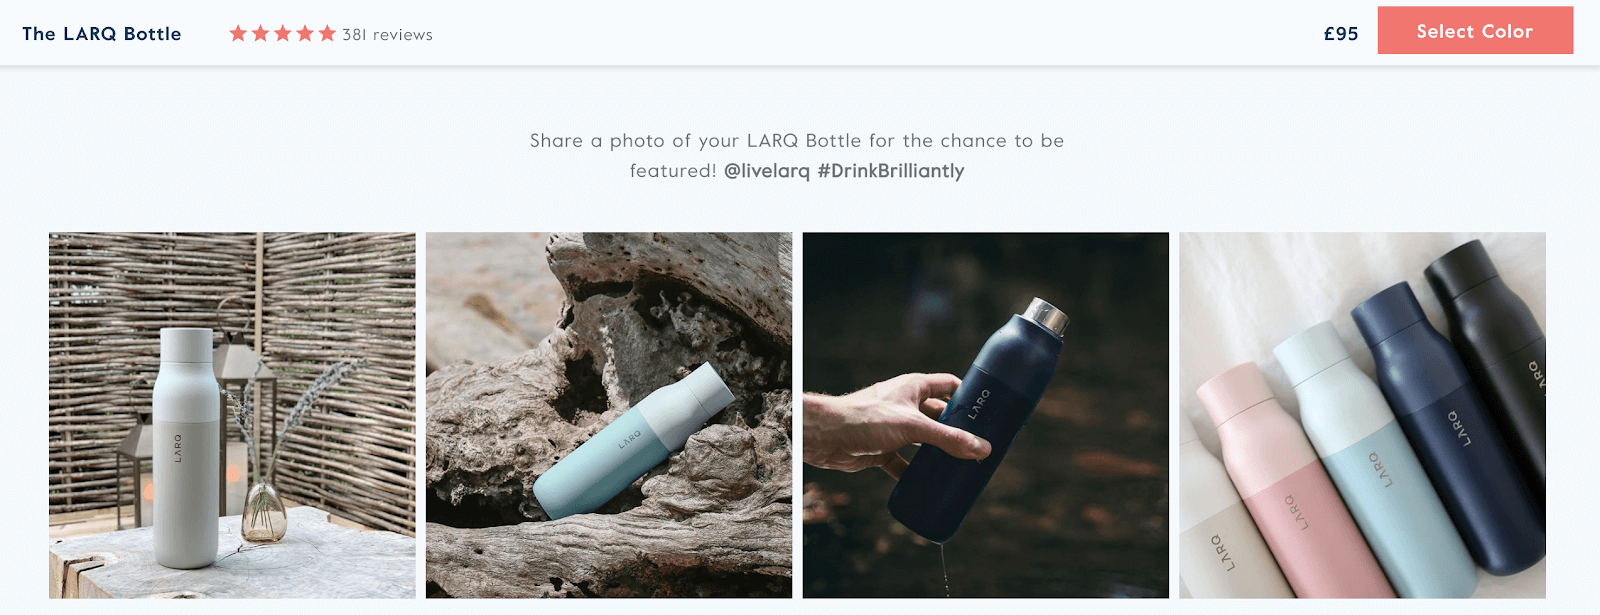Open the white bottle on table photo

[232, 415]
